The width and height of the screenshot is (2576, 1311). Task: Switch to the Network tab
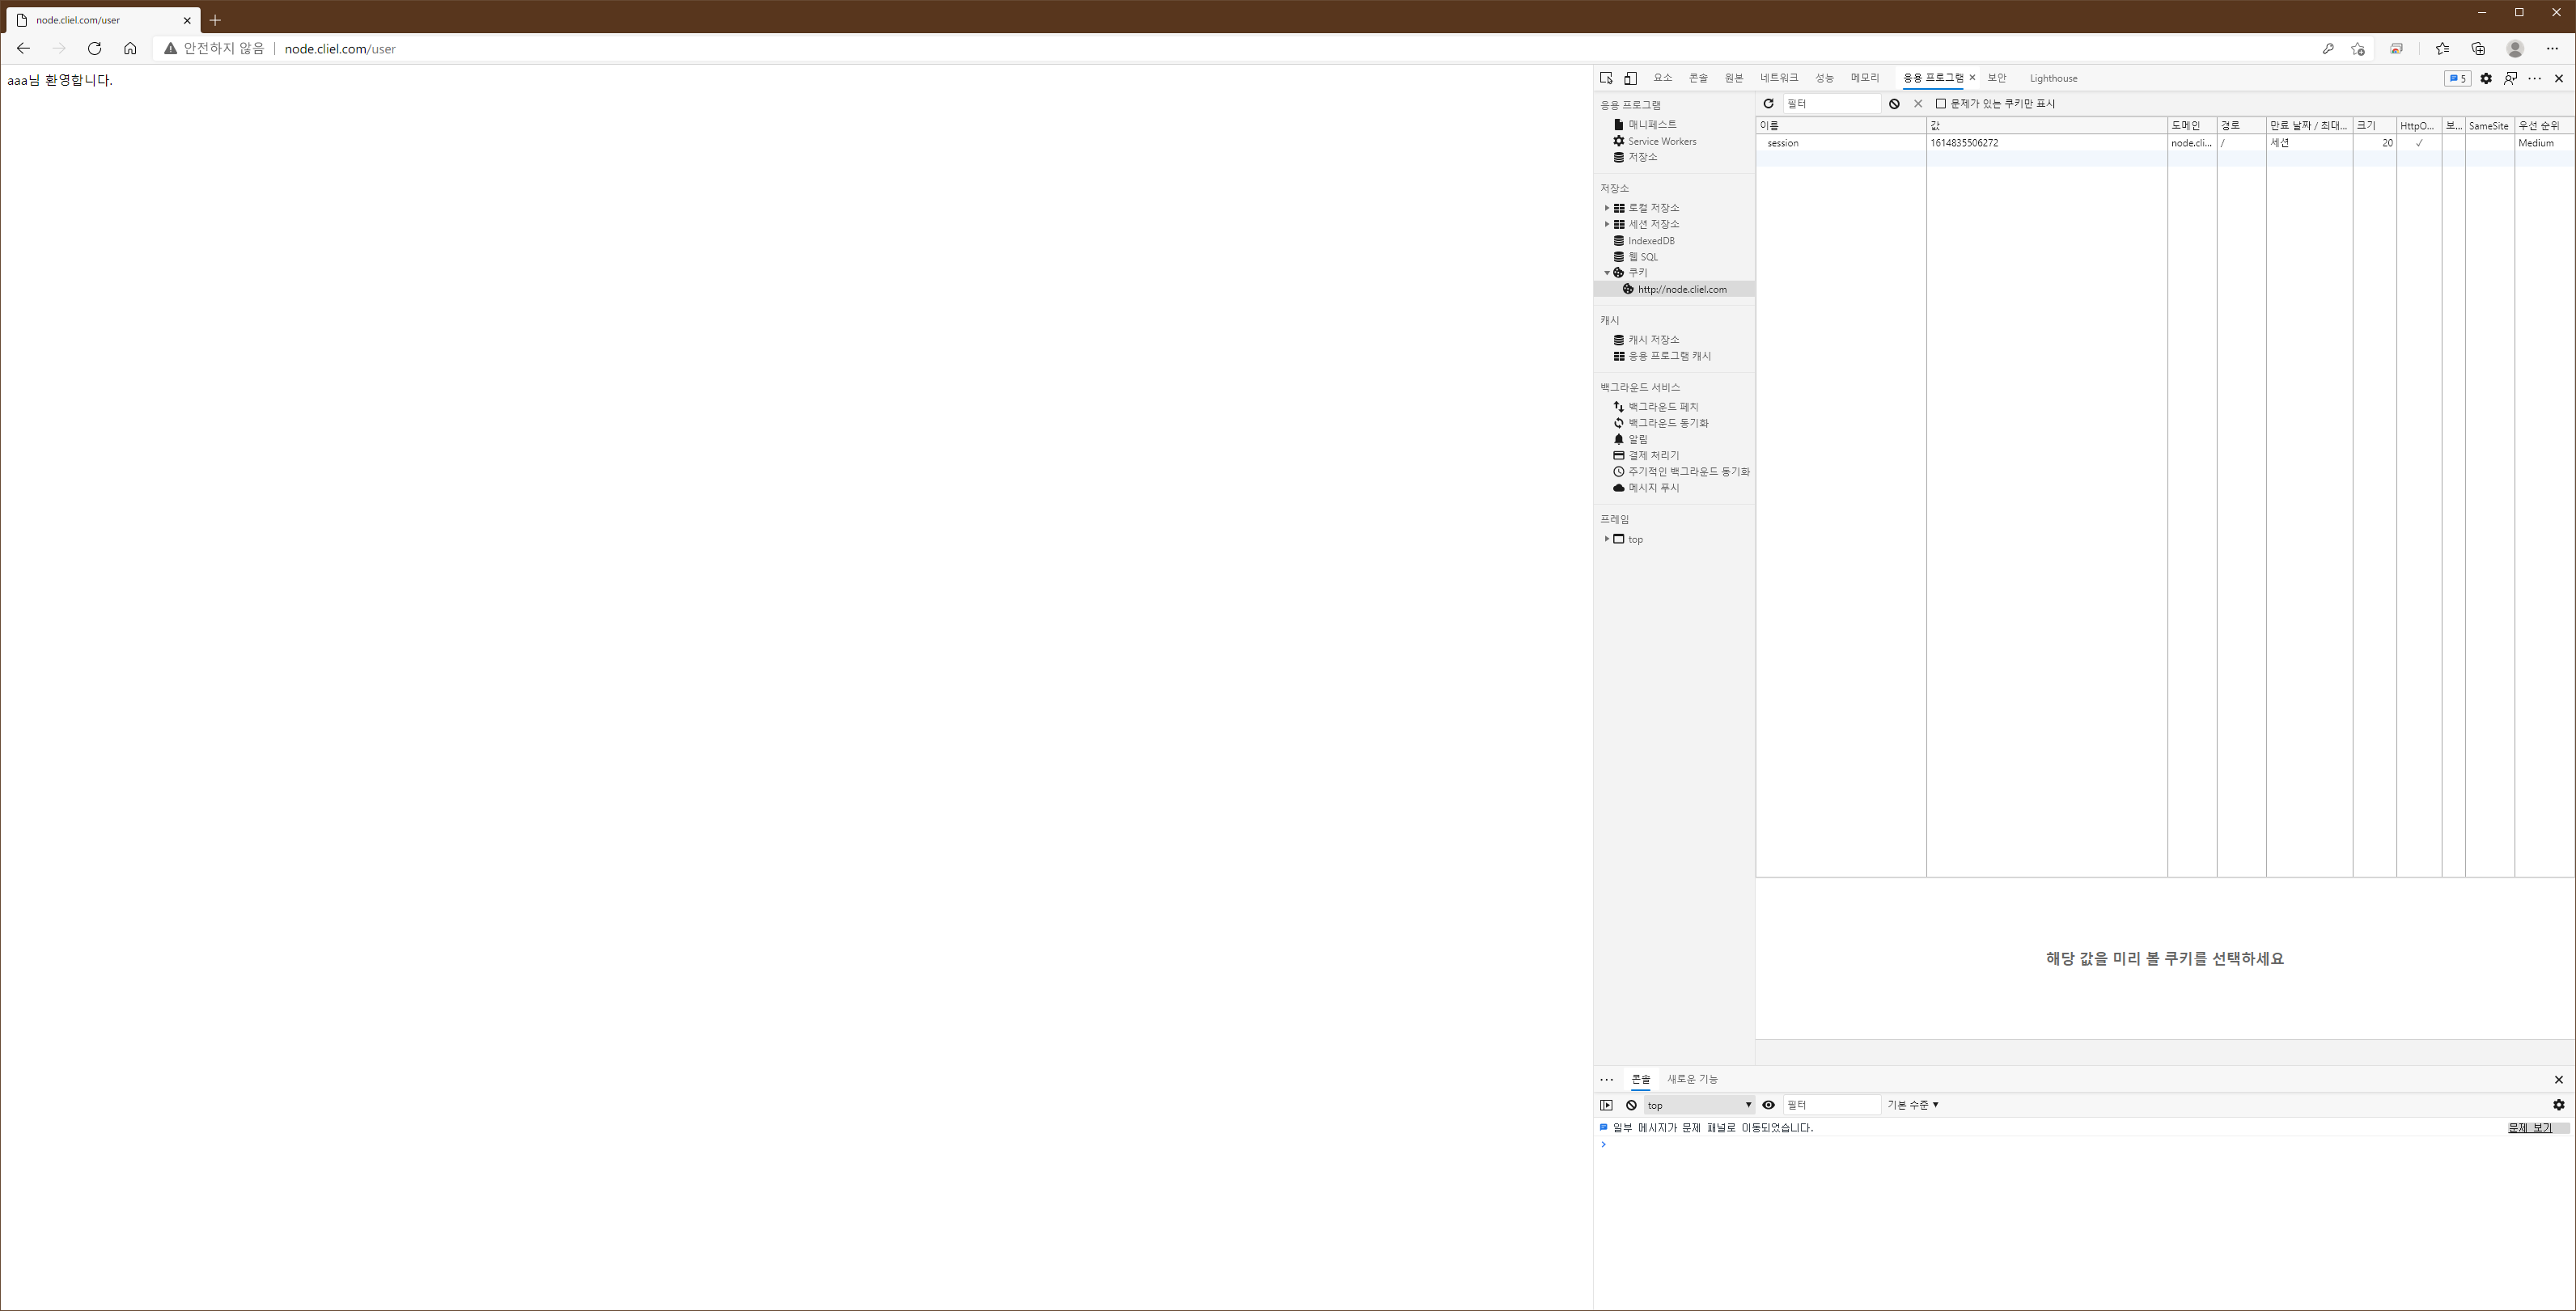[x=1779, y=78]
